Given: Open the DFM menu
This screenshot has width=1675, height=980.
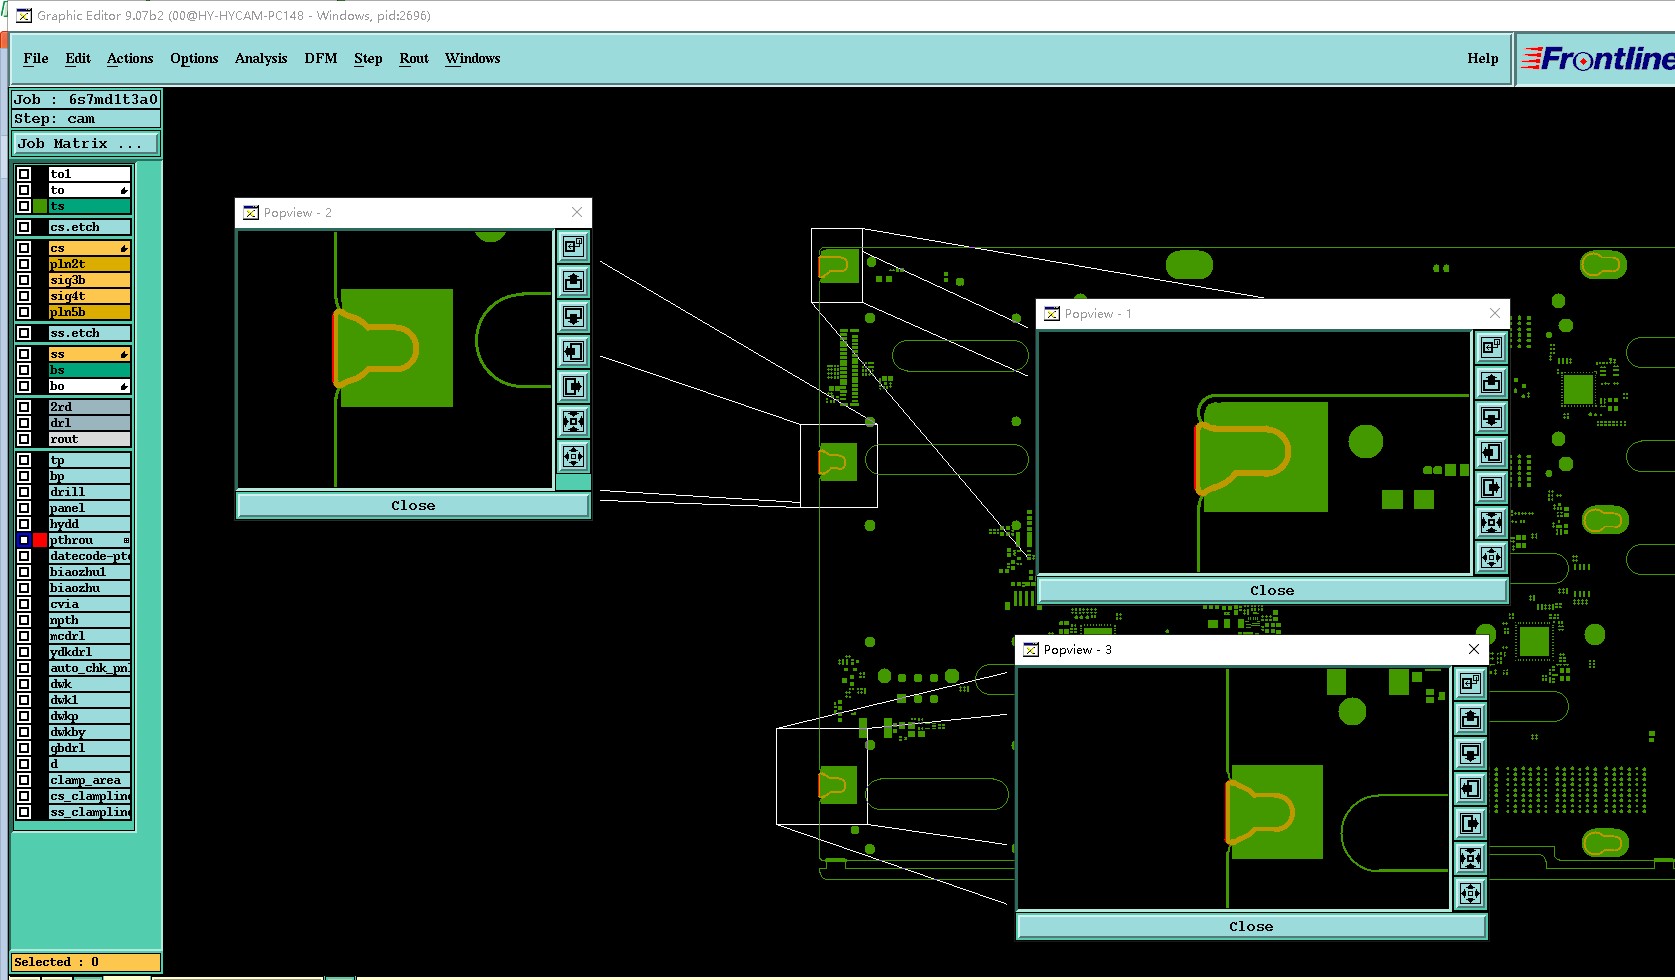Looking at the screenshot, I should click(x=321, y=58).
